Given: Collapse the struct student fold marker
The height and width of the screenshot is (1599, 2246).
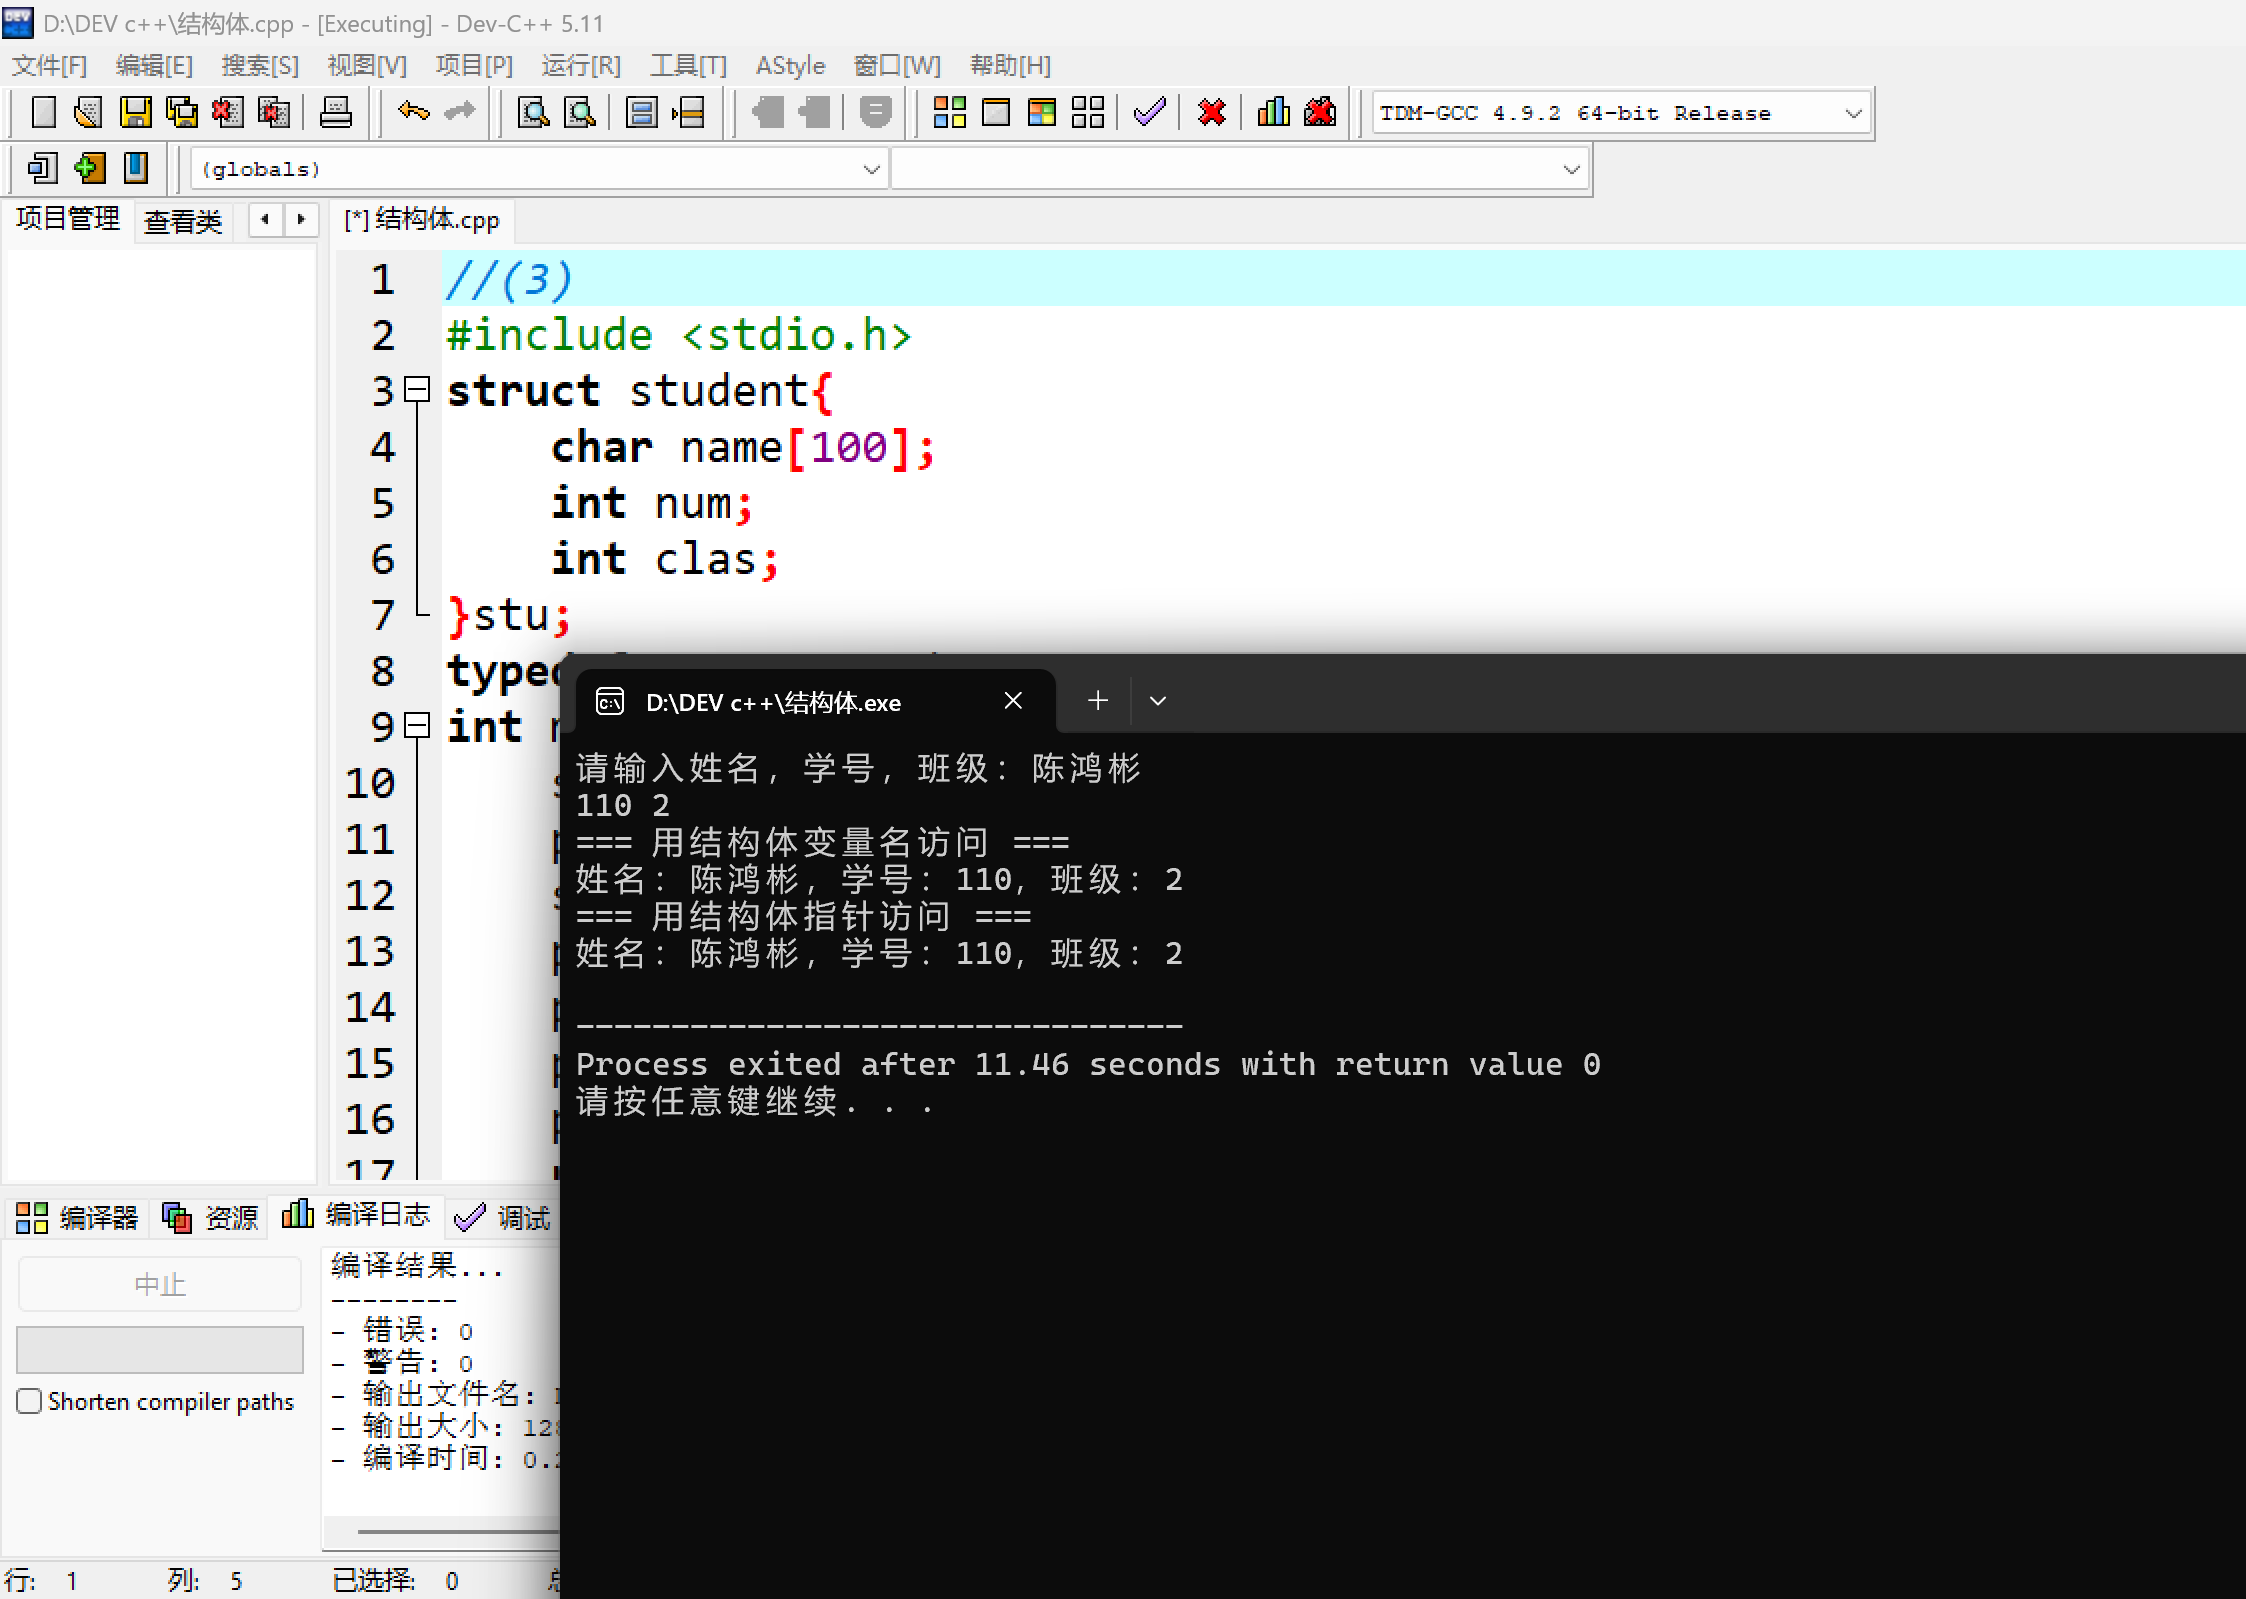Looking at the screenshot, I should click(418, 389).
